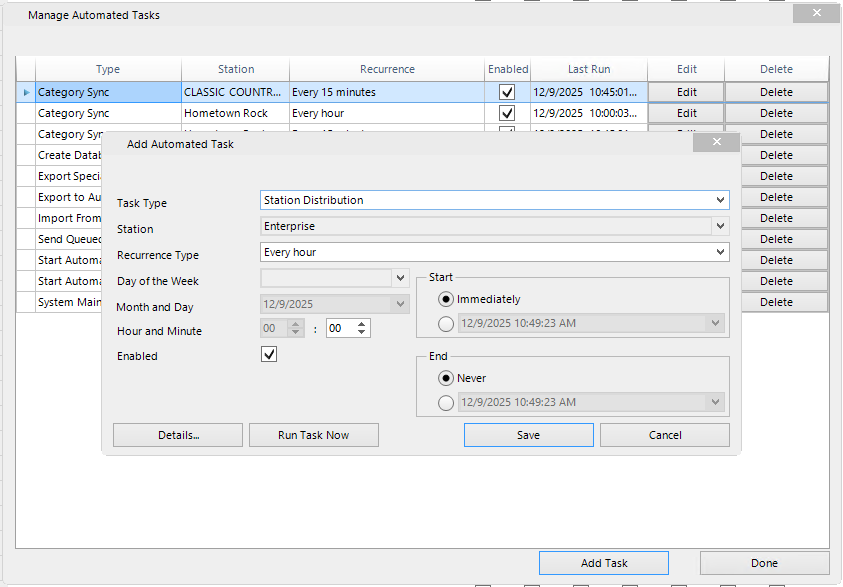Expand the Recurrence Type dropdown

tap(721, 252)
